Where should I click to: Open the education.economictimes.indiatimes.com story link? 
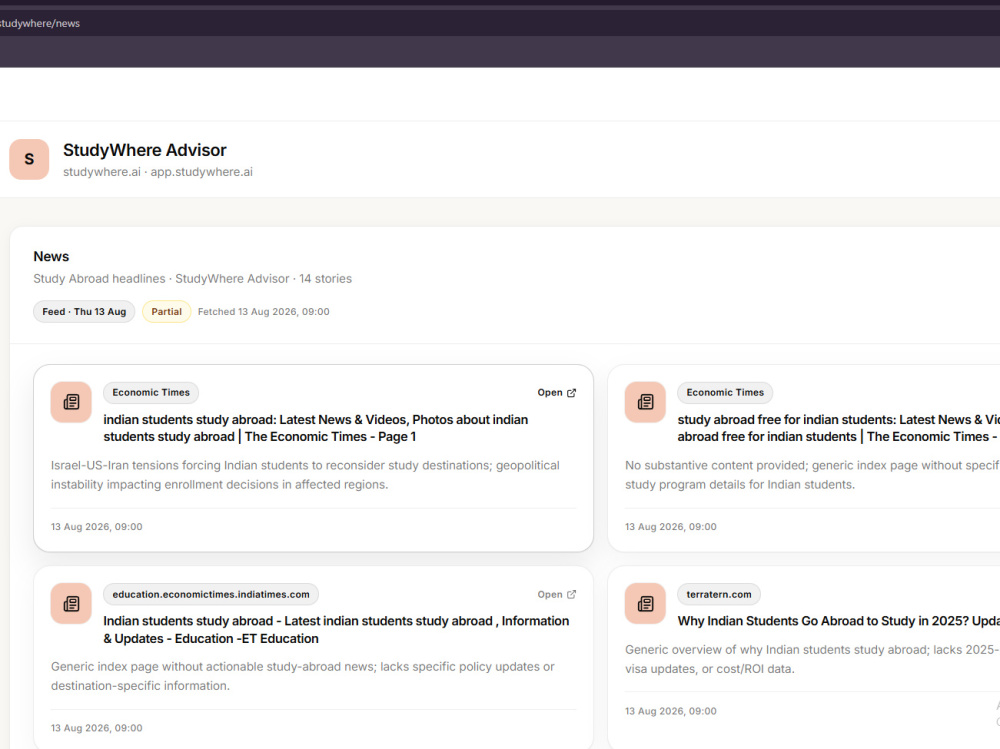[x=557, y=594]
